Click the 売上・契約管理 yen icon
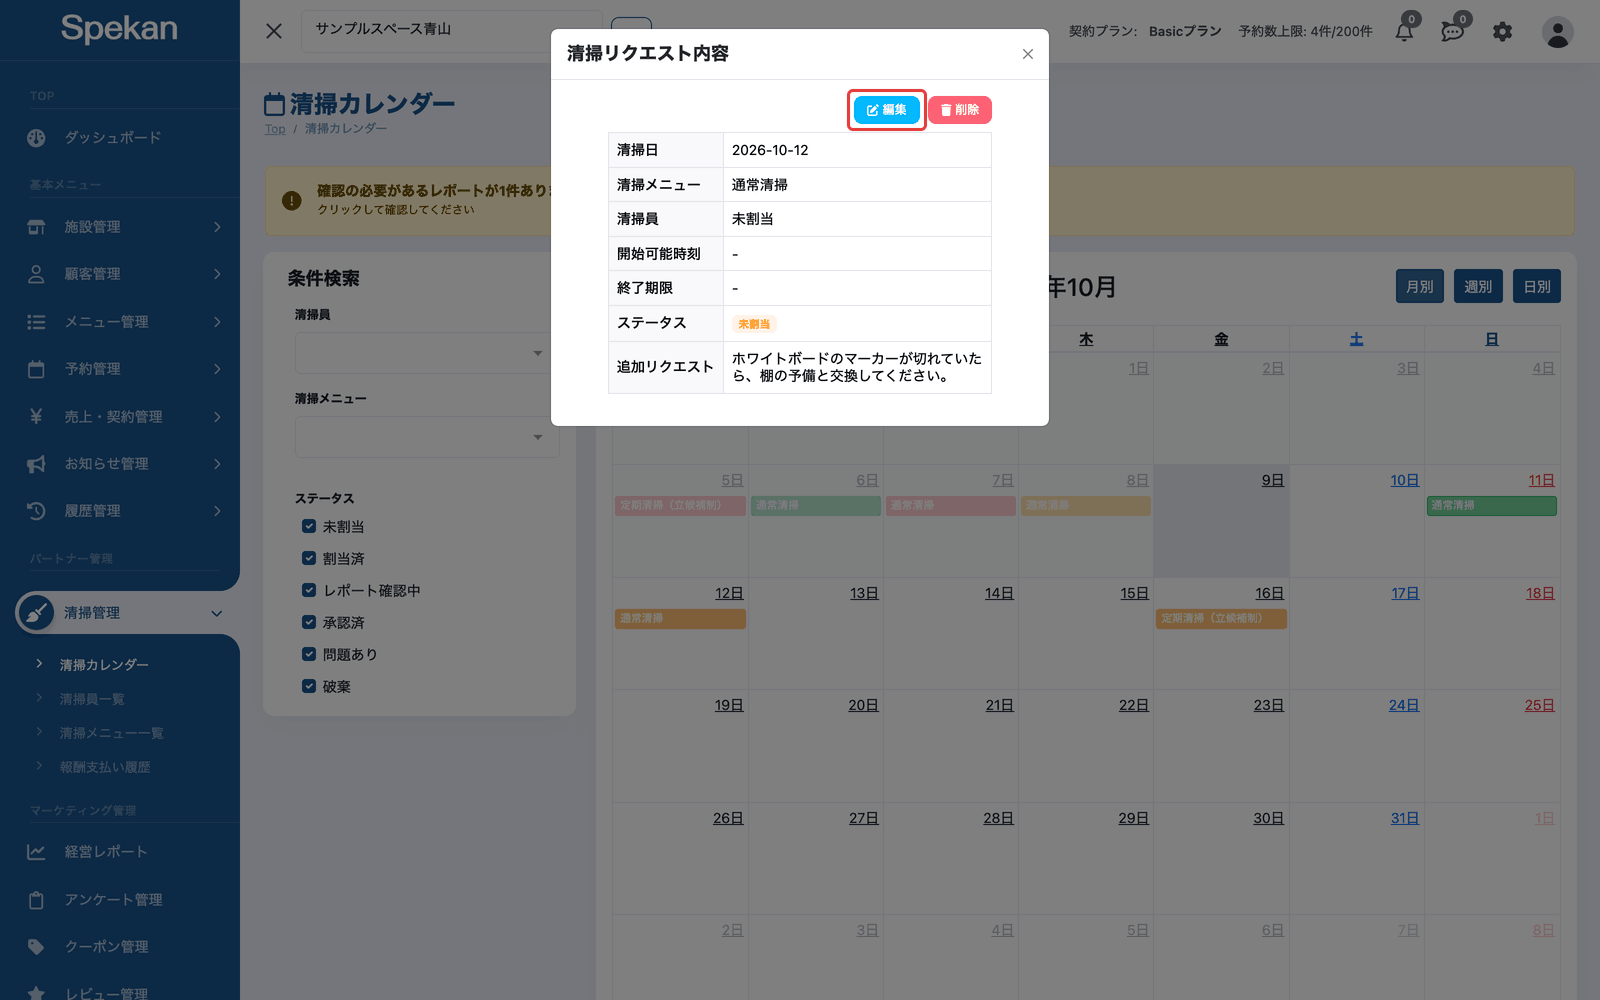Image resolution: width=1600 pixels, height=1000 pixels. coord(36,416)
